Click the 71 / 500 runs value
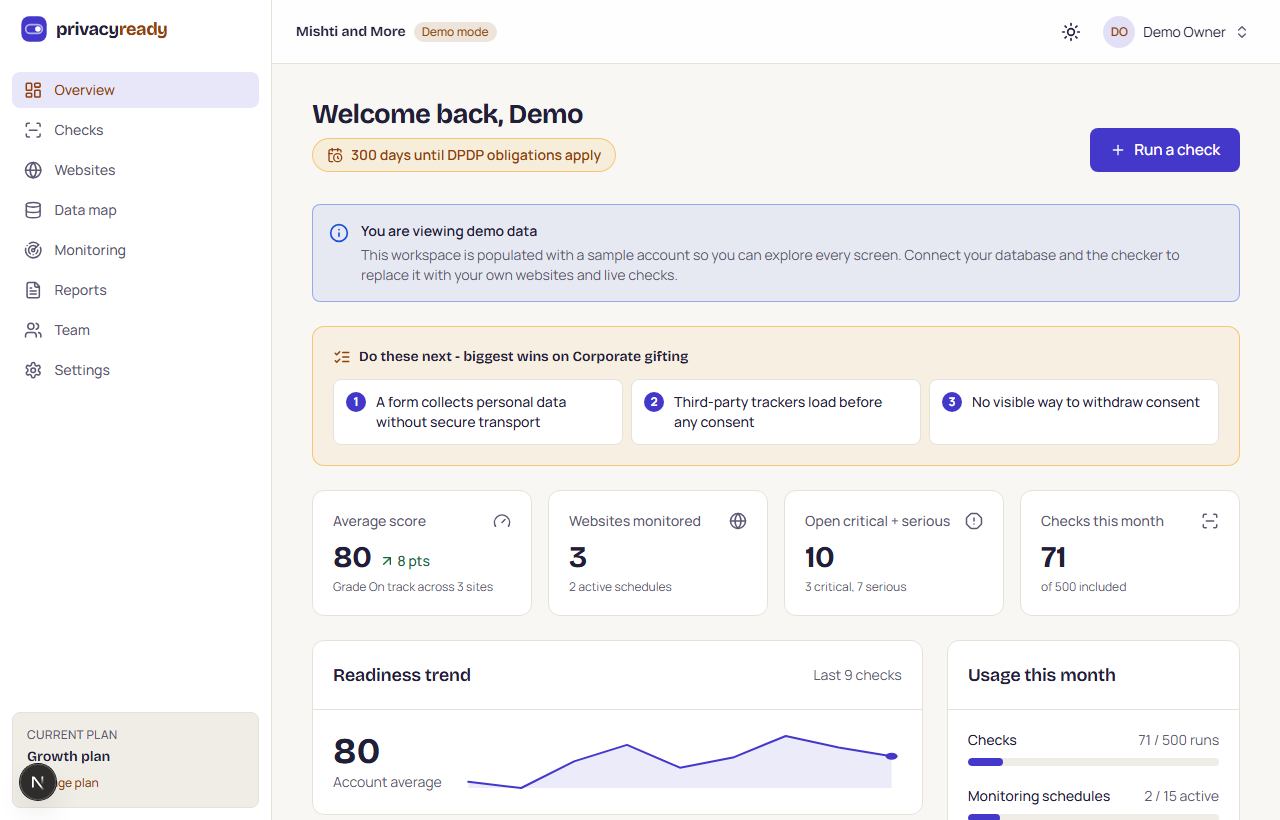The image size is (1280, 820). tap(1178, 740)
